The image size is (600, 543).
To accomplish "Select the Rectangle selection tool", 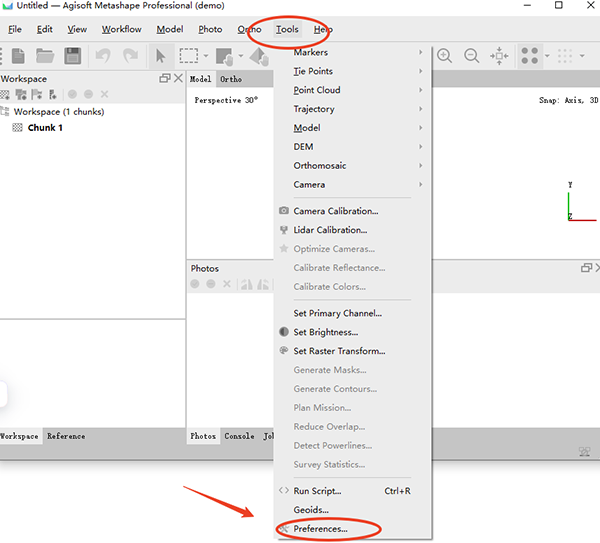I will pyautogui.click(x=189, y=56).
